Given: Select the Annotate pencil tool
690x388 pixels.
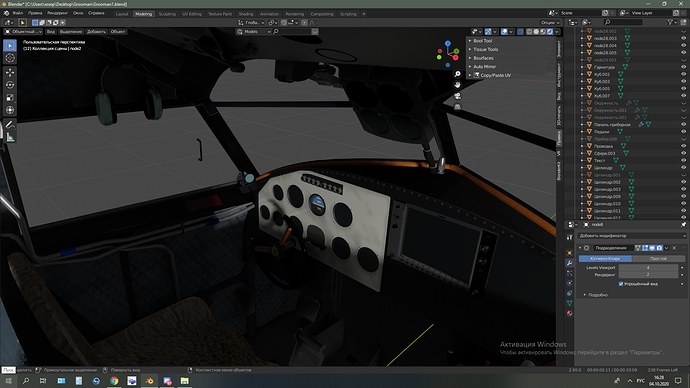Looking at the screenshot, I should (10, 125).
